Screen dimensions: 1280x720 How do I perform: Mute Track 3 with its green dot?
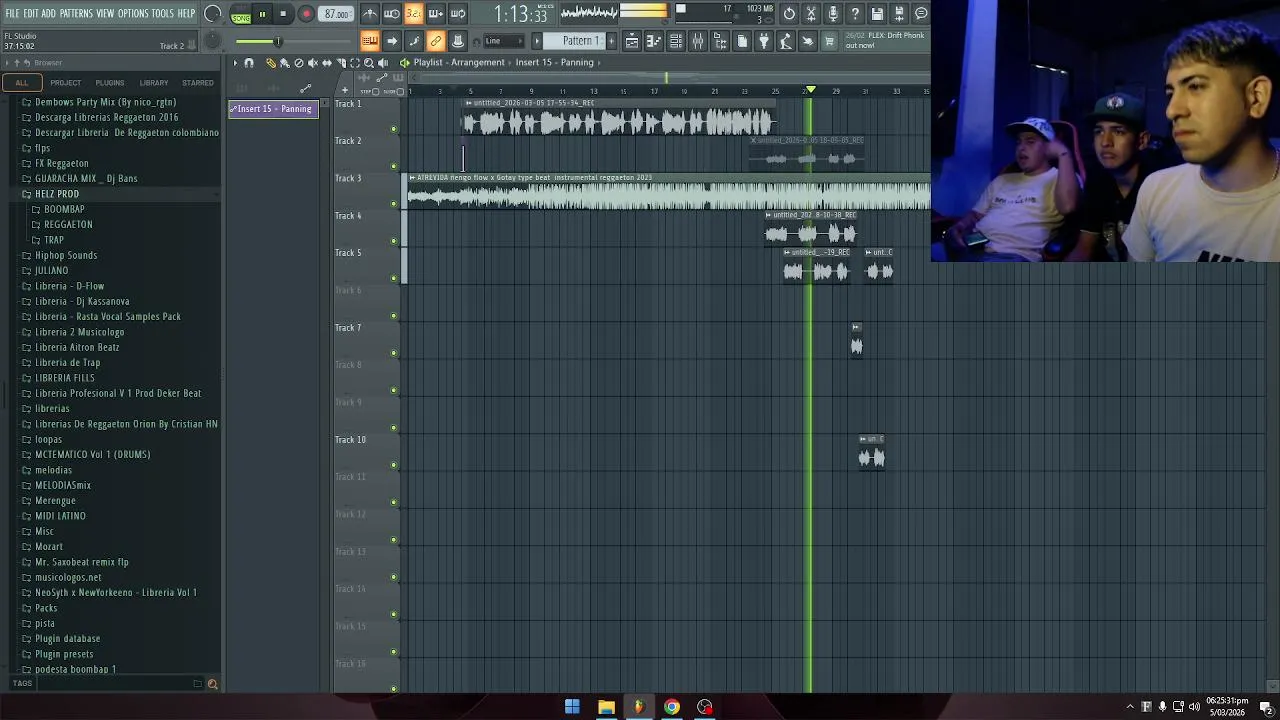[393, 203]
